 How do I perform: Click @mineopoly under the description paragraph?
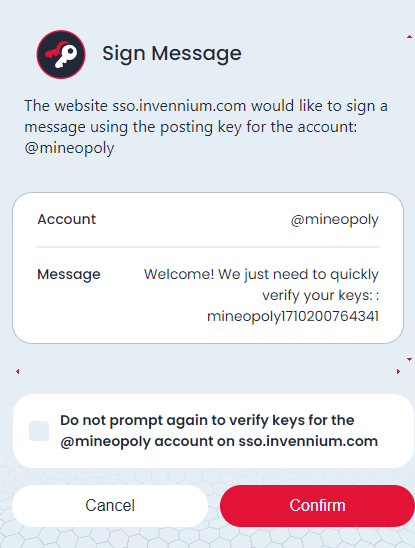69,148
